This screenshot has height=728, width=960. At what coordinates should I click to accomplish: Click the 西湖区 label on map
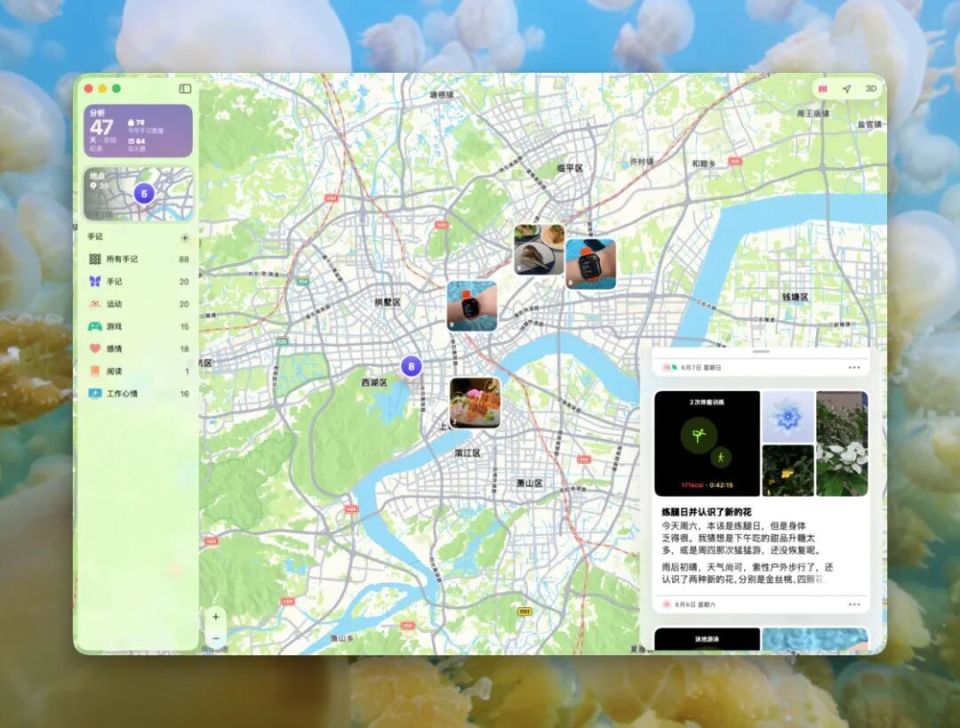click(373, 383)
